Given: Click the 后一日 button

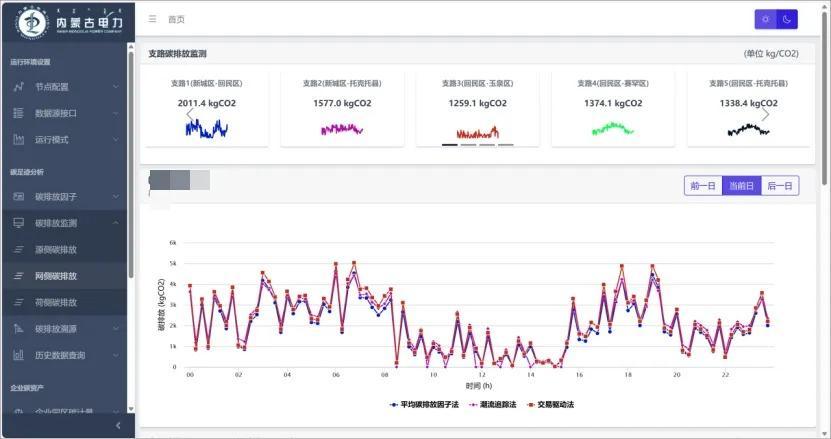Looking at the screenshot, I should (779, 186).
